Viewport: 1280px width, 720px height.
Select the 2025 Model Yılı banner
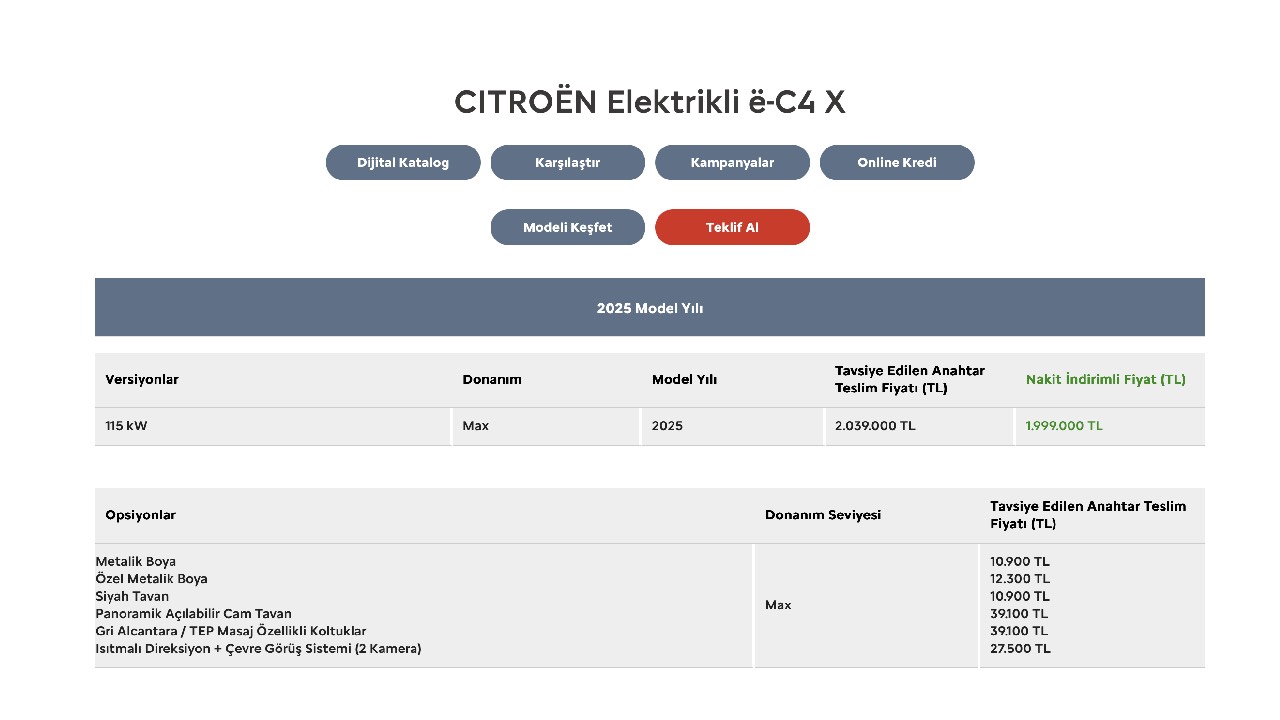tap(650, 308)
